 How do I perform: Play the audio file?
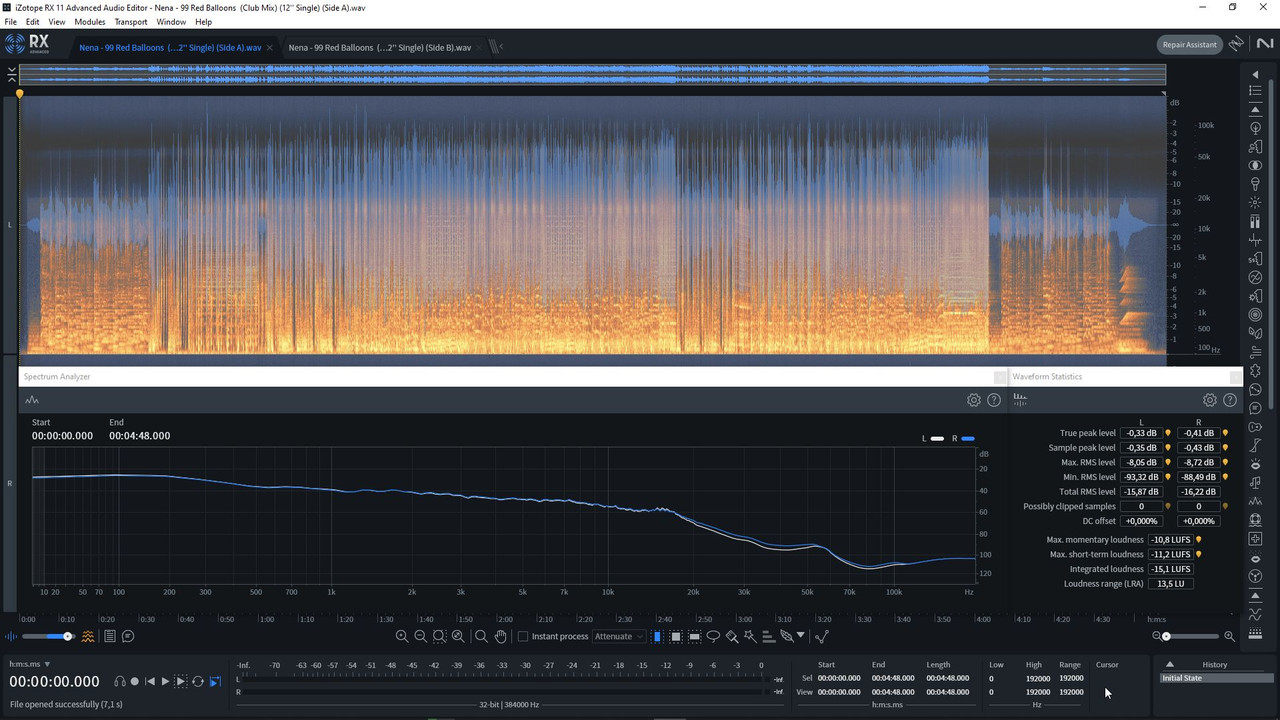click(x=165, y=681)
